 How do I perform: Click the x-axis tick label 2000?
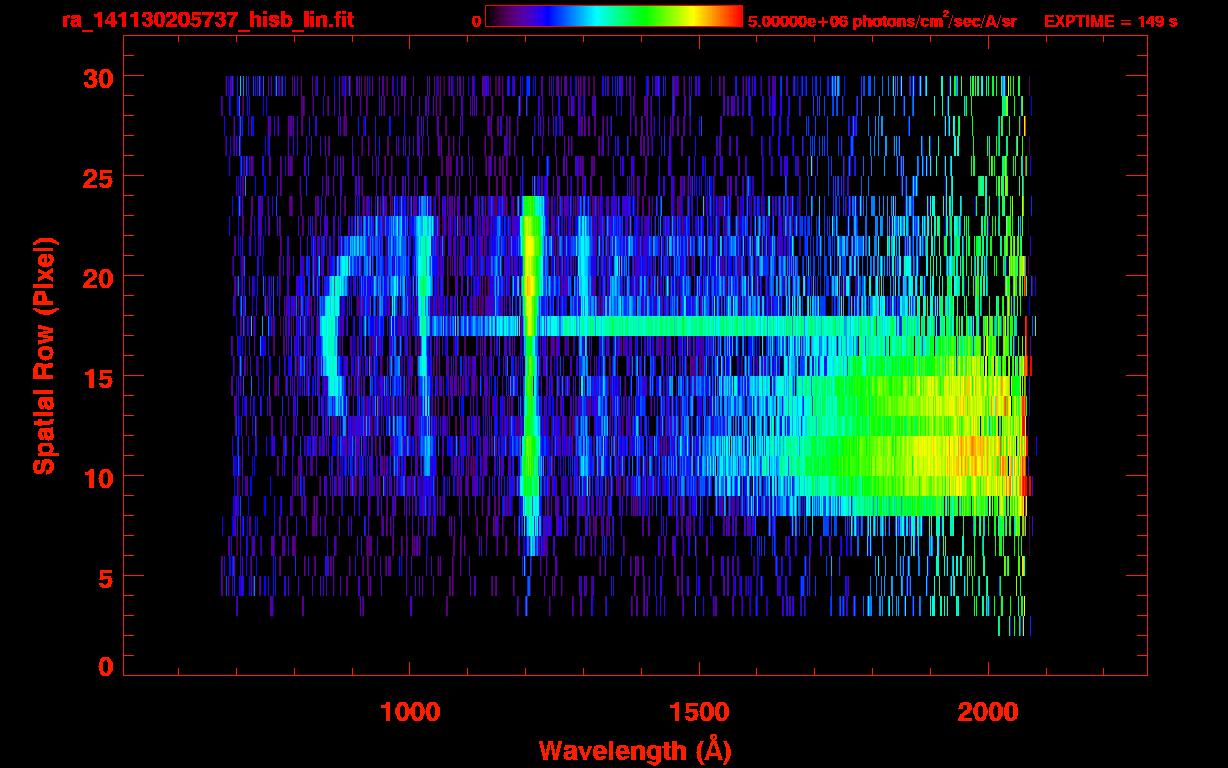tap(988, 712)
